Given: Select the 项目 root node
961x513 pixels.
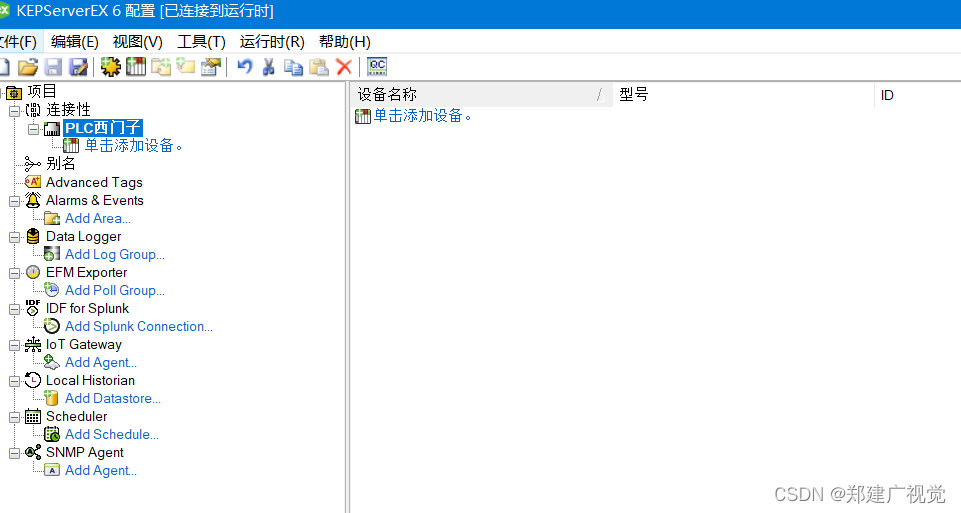Looking at the screenshot, I should pyautogui.click(x=42, y=92).
